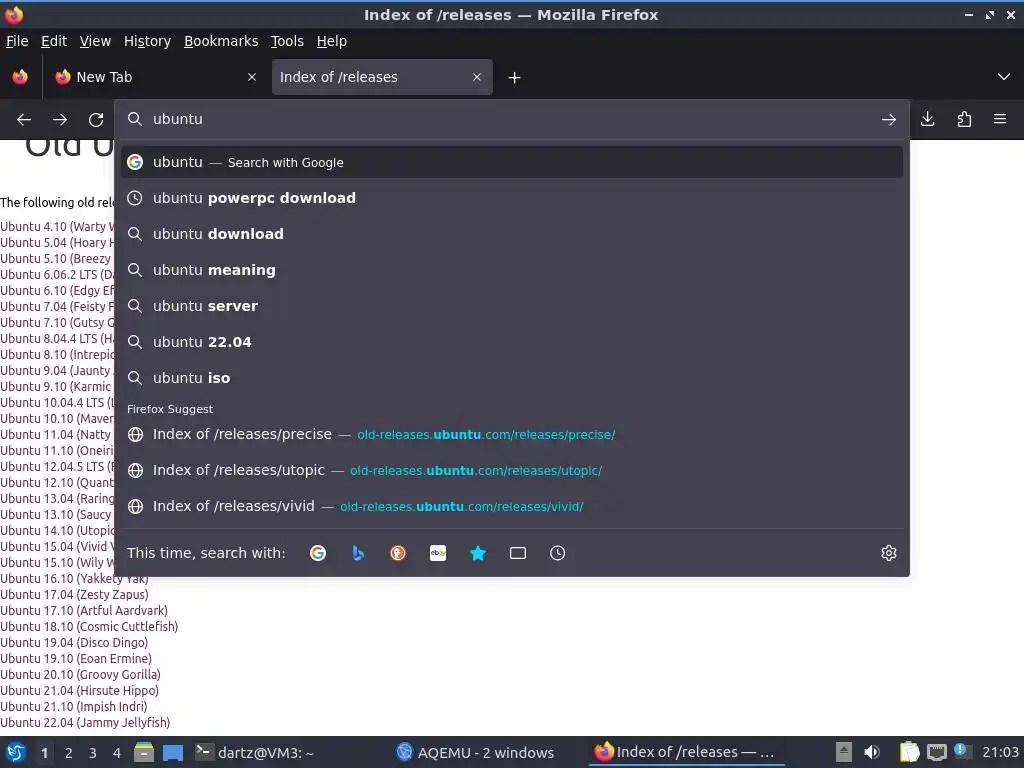Open Ubuntu 19.04 (Disco Dingo) link
This screenshot has height=768, width=1024.
point(74,643)
